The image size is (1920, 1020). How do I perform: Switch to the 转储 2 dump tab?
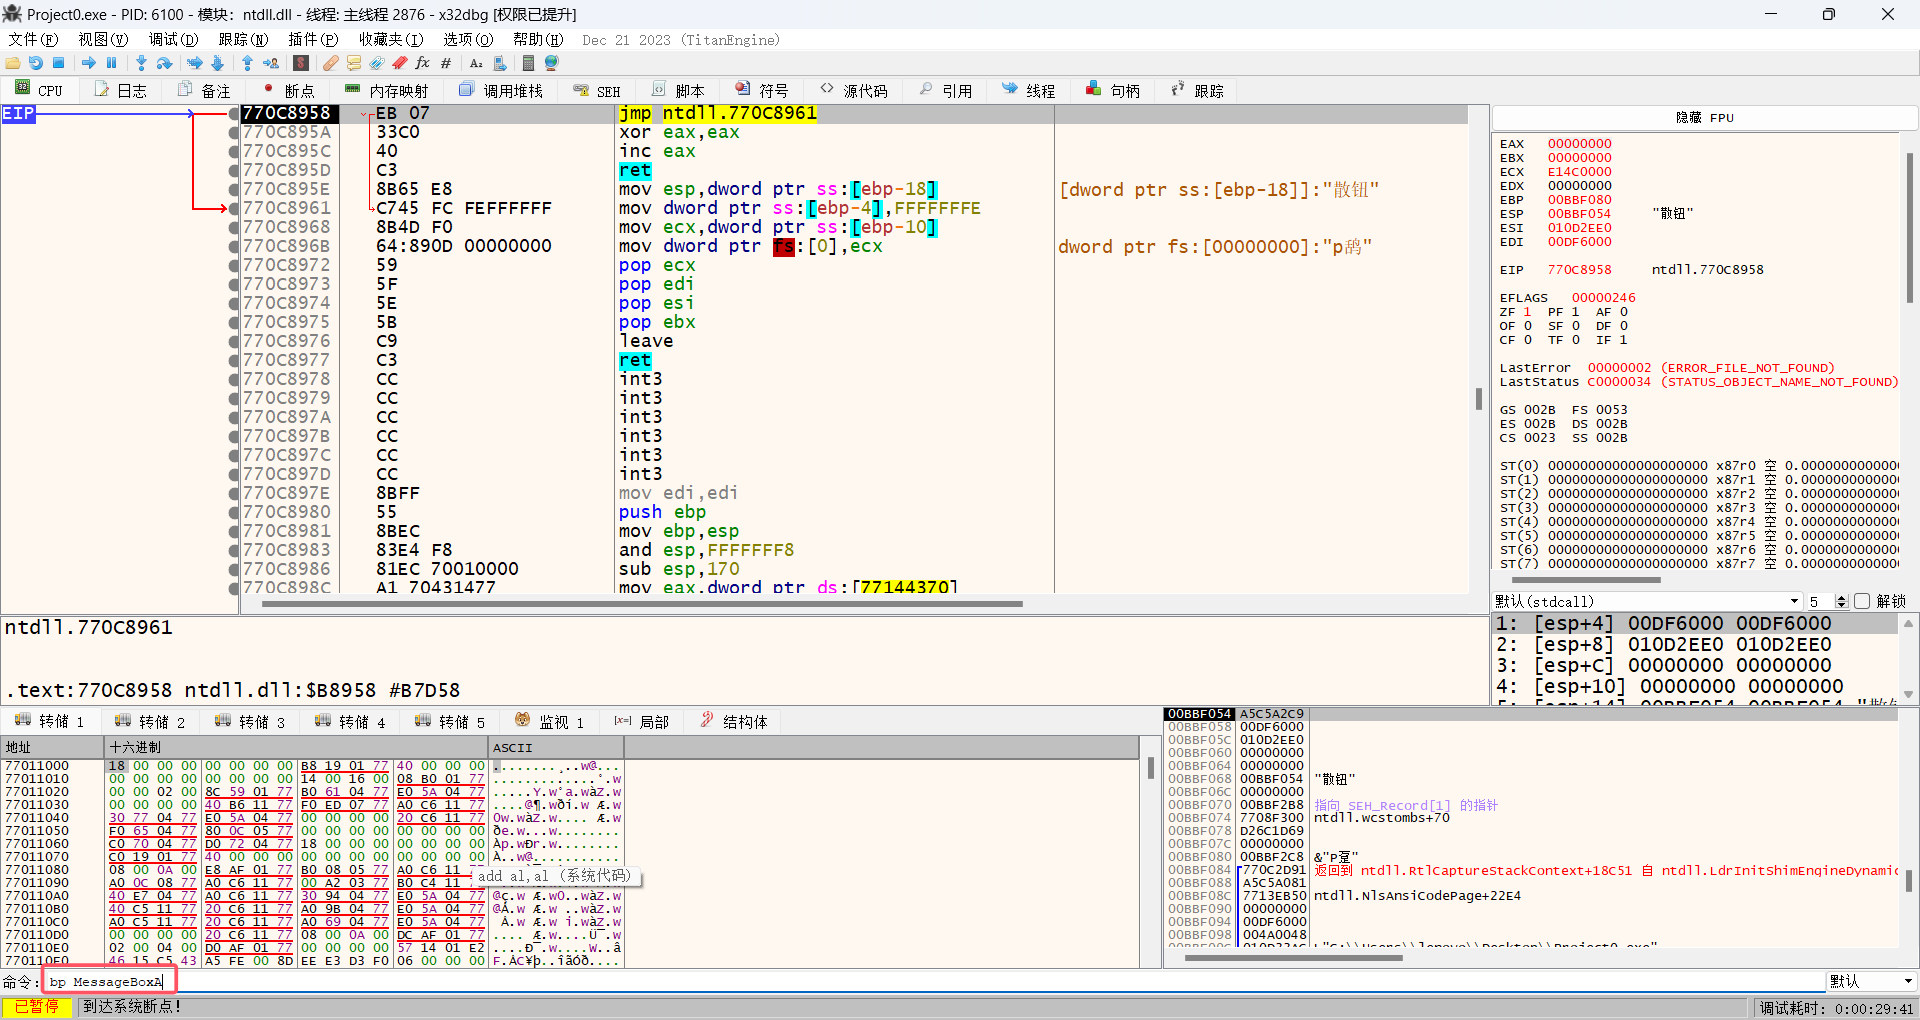150,721
